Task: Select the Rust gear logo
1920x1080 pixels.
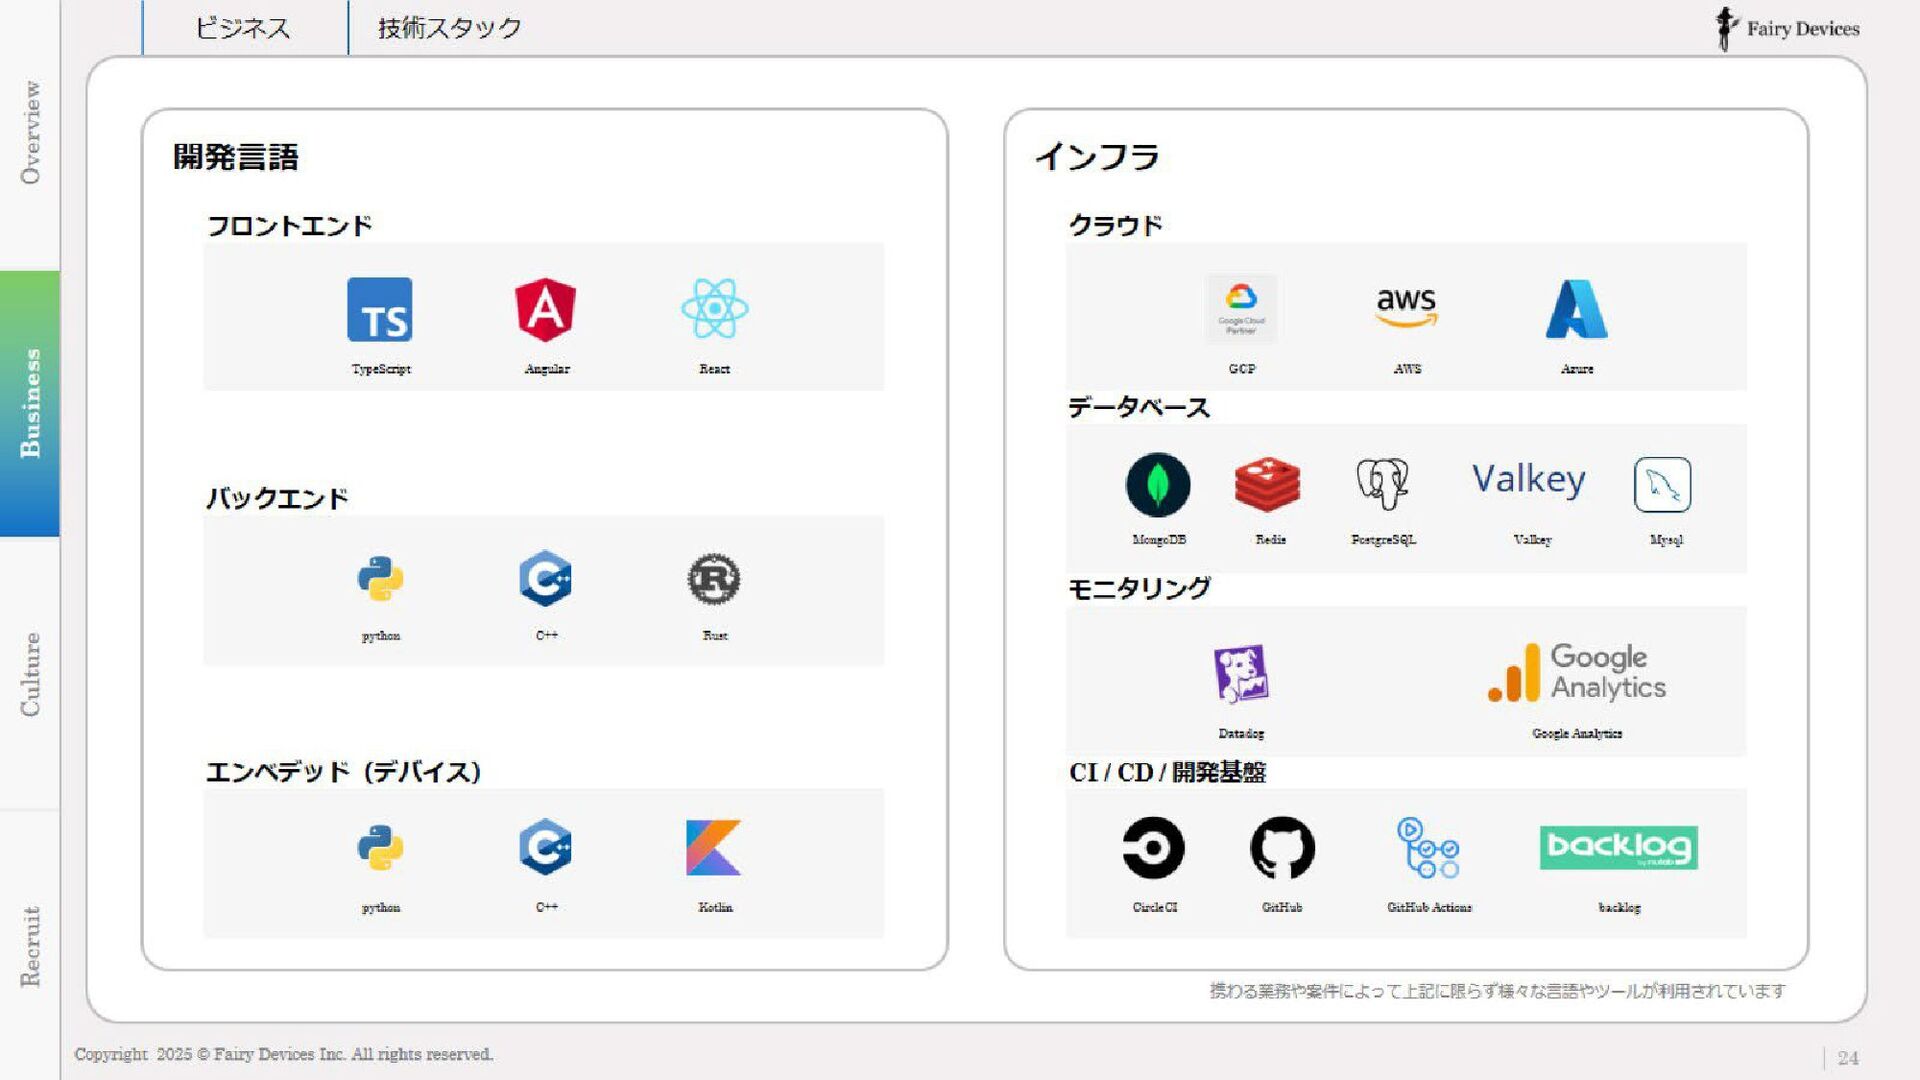Action: click(x=714, y=579)
